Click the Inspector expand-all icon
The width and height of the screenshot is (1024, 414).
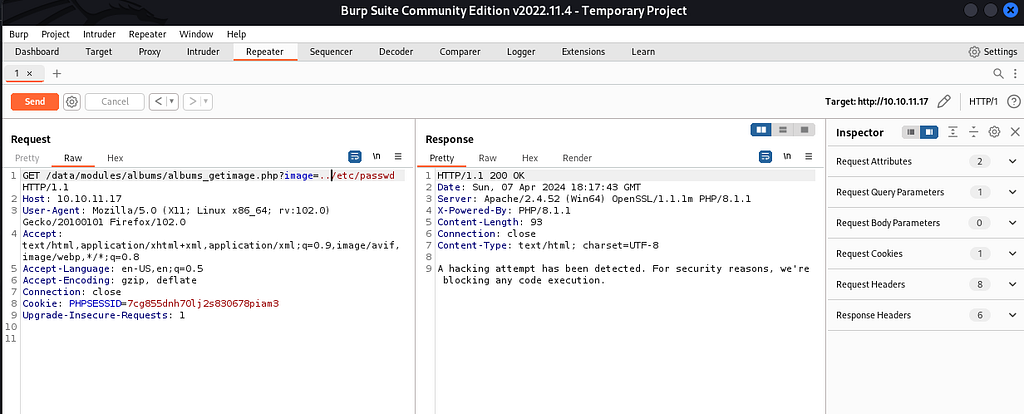[x=953, y=132]
